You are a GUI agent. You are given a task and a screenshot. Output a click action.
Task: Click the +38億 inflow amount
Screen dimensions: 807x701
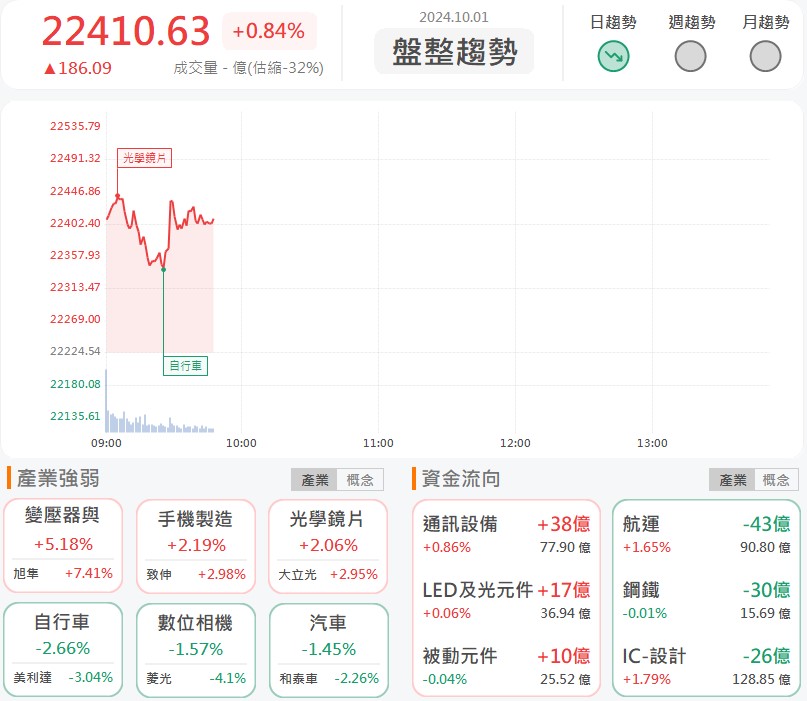564,524
